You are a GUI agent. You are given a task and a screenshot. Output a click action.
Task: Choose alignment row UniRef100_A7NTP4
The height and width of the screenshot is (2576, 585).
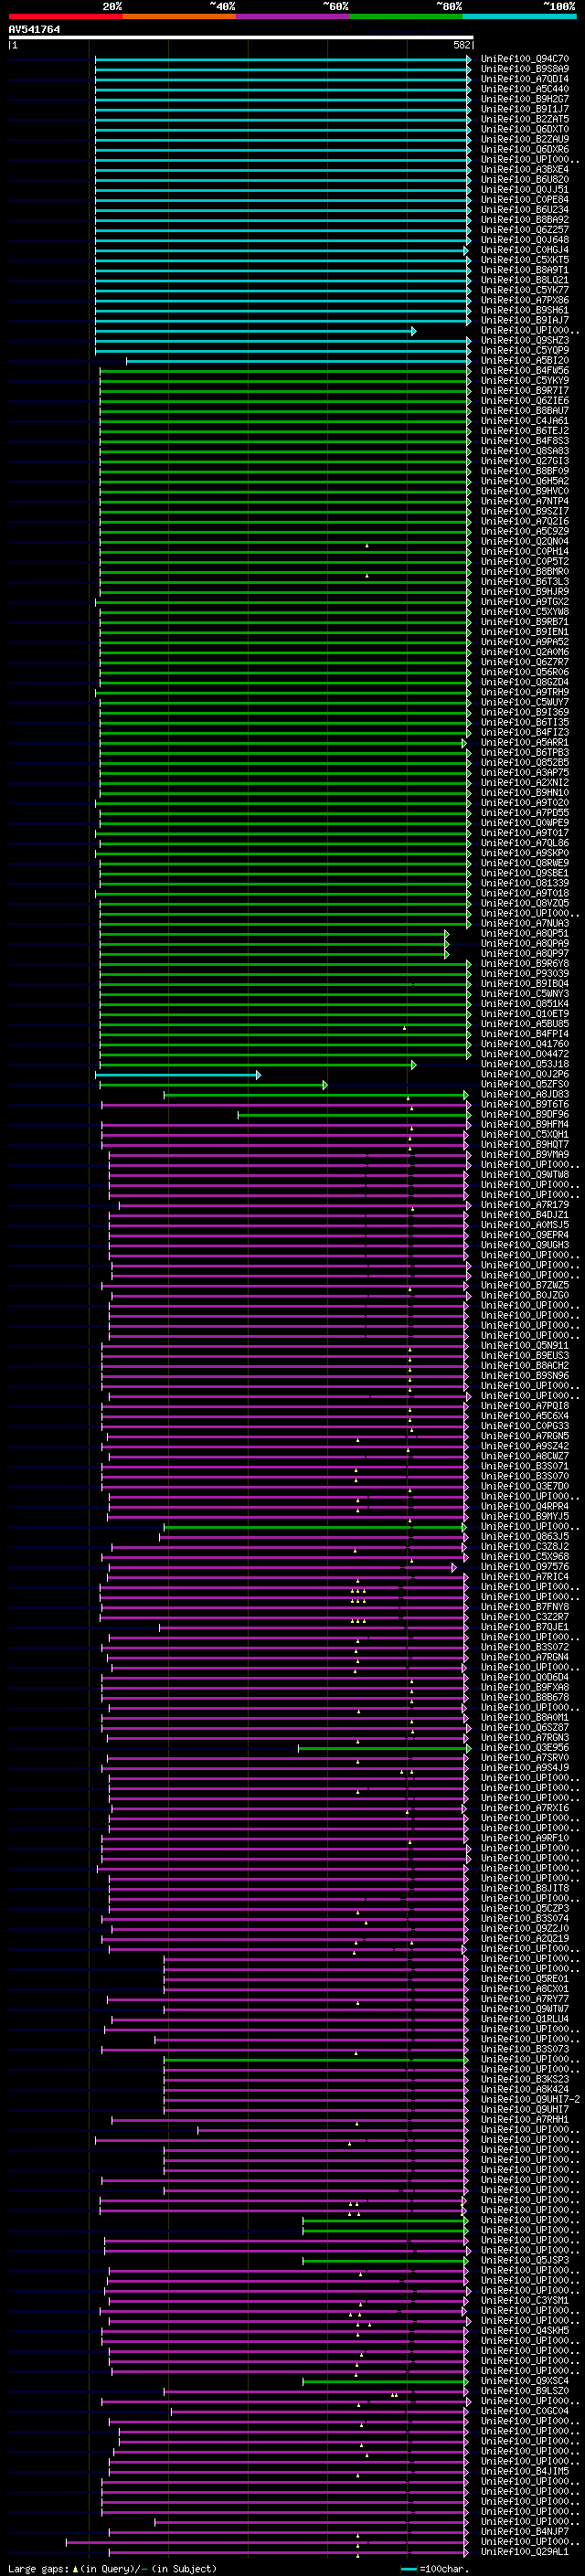tap(525, 501)
